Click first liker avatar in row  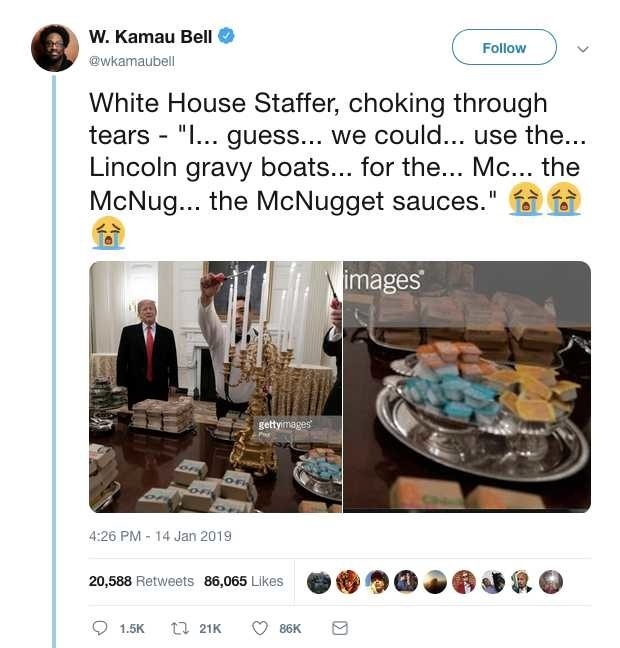coord(318,582)
